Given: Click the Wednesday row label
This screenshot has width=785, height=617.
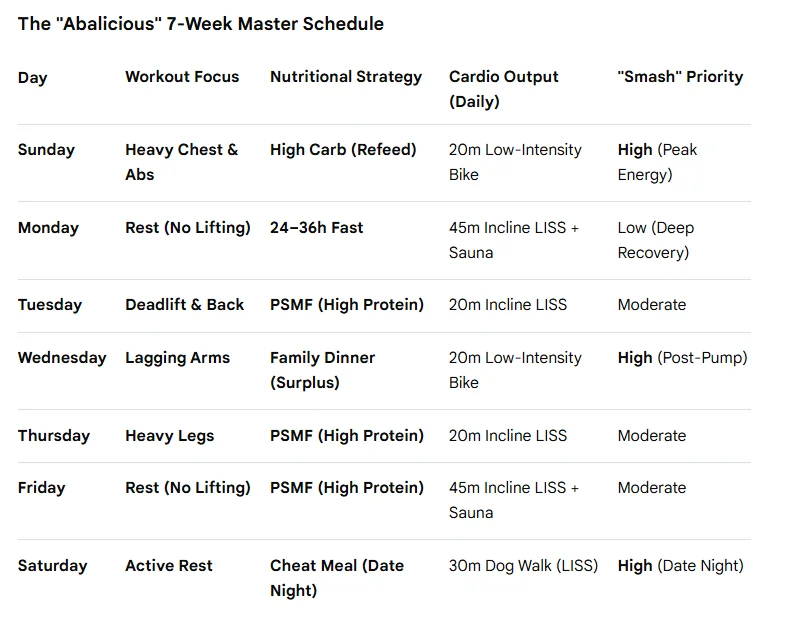Looking at the screenshot, I should point(62,358).
